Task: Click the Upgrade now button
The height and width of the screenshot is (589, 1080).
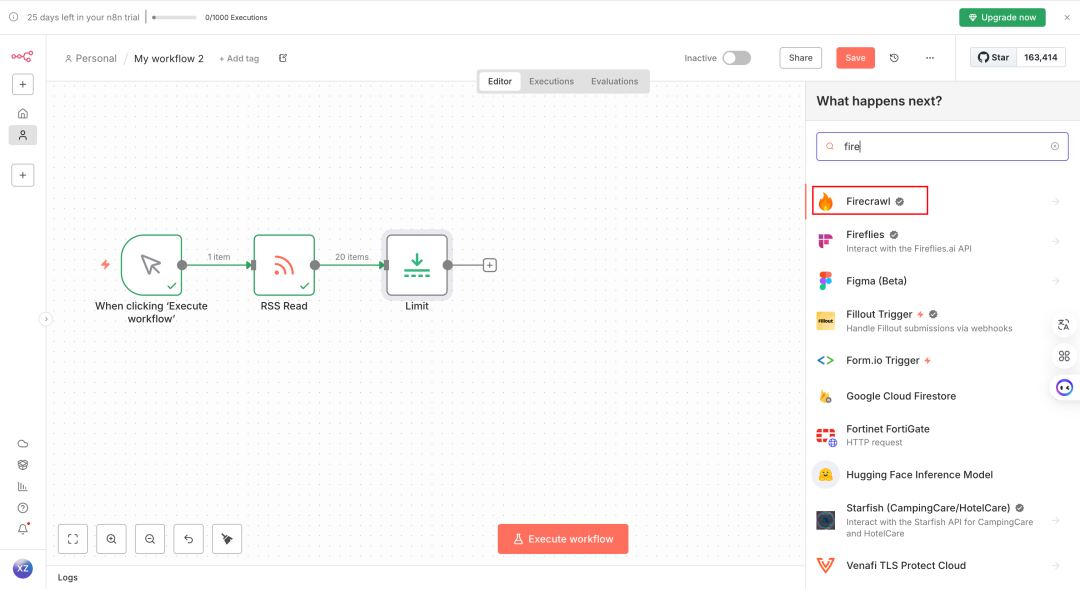Action: click(x=1002, y=17)
